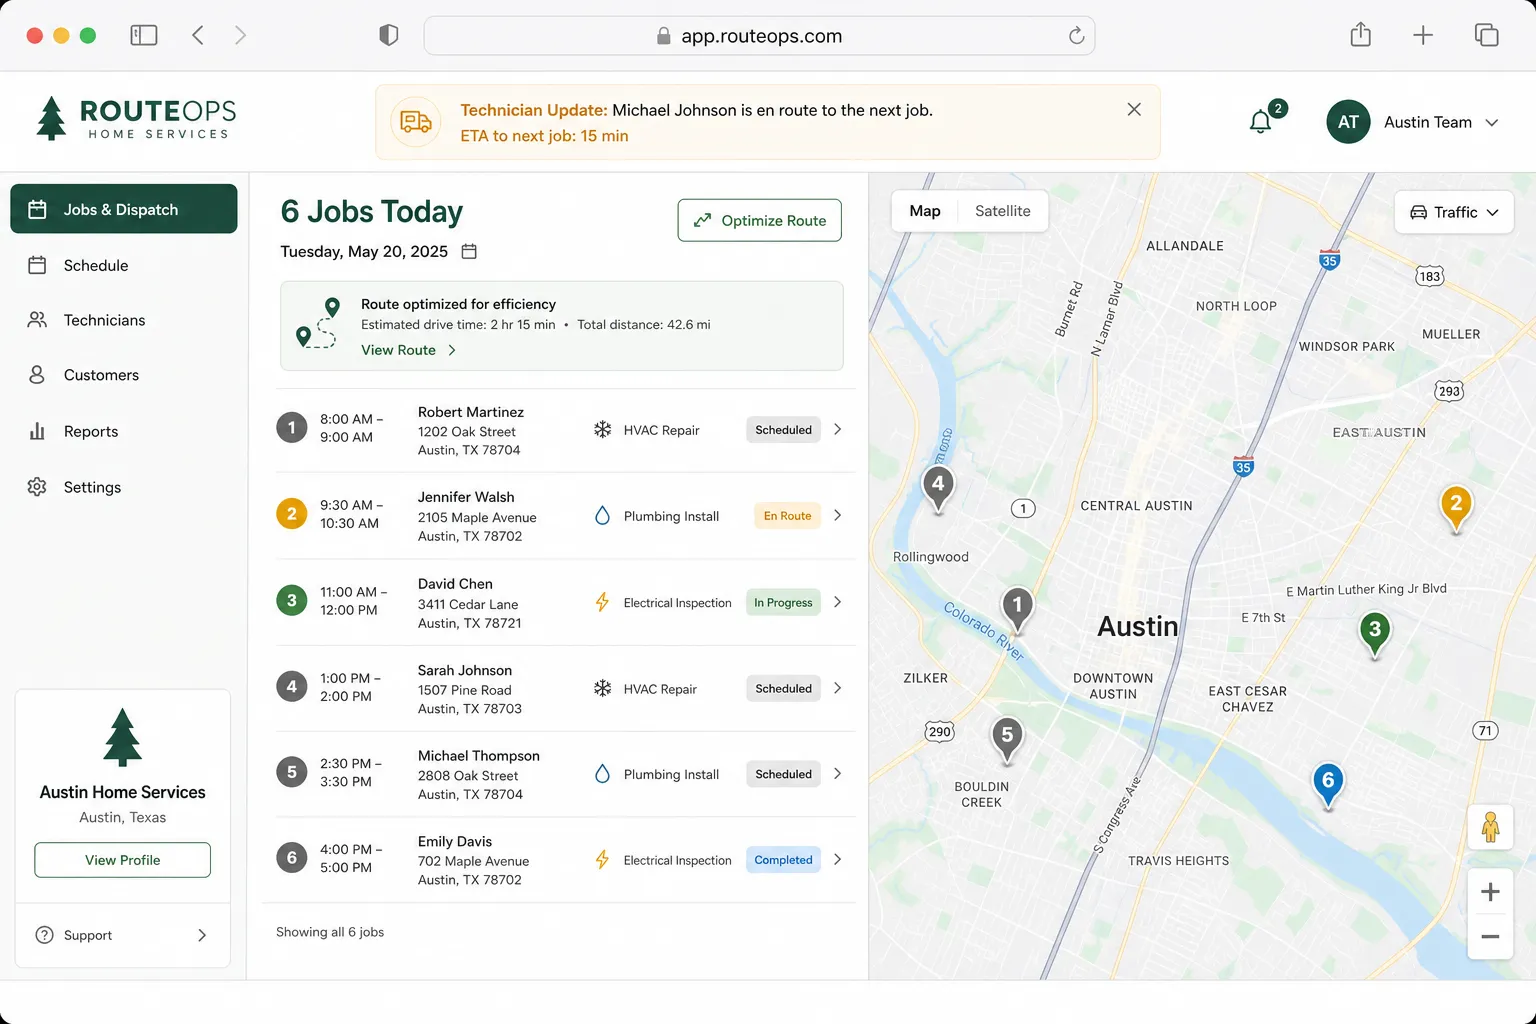Switch to Map view
The image size is (1536, 1024).
coord(925,211)
